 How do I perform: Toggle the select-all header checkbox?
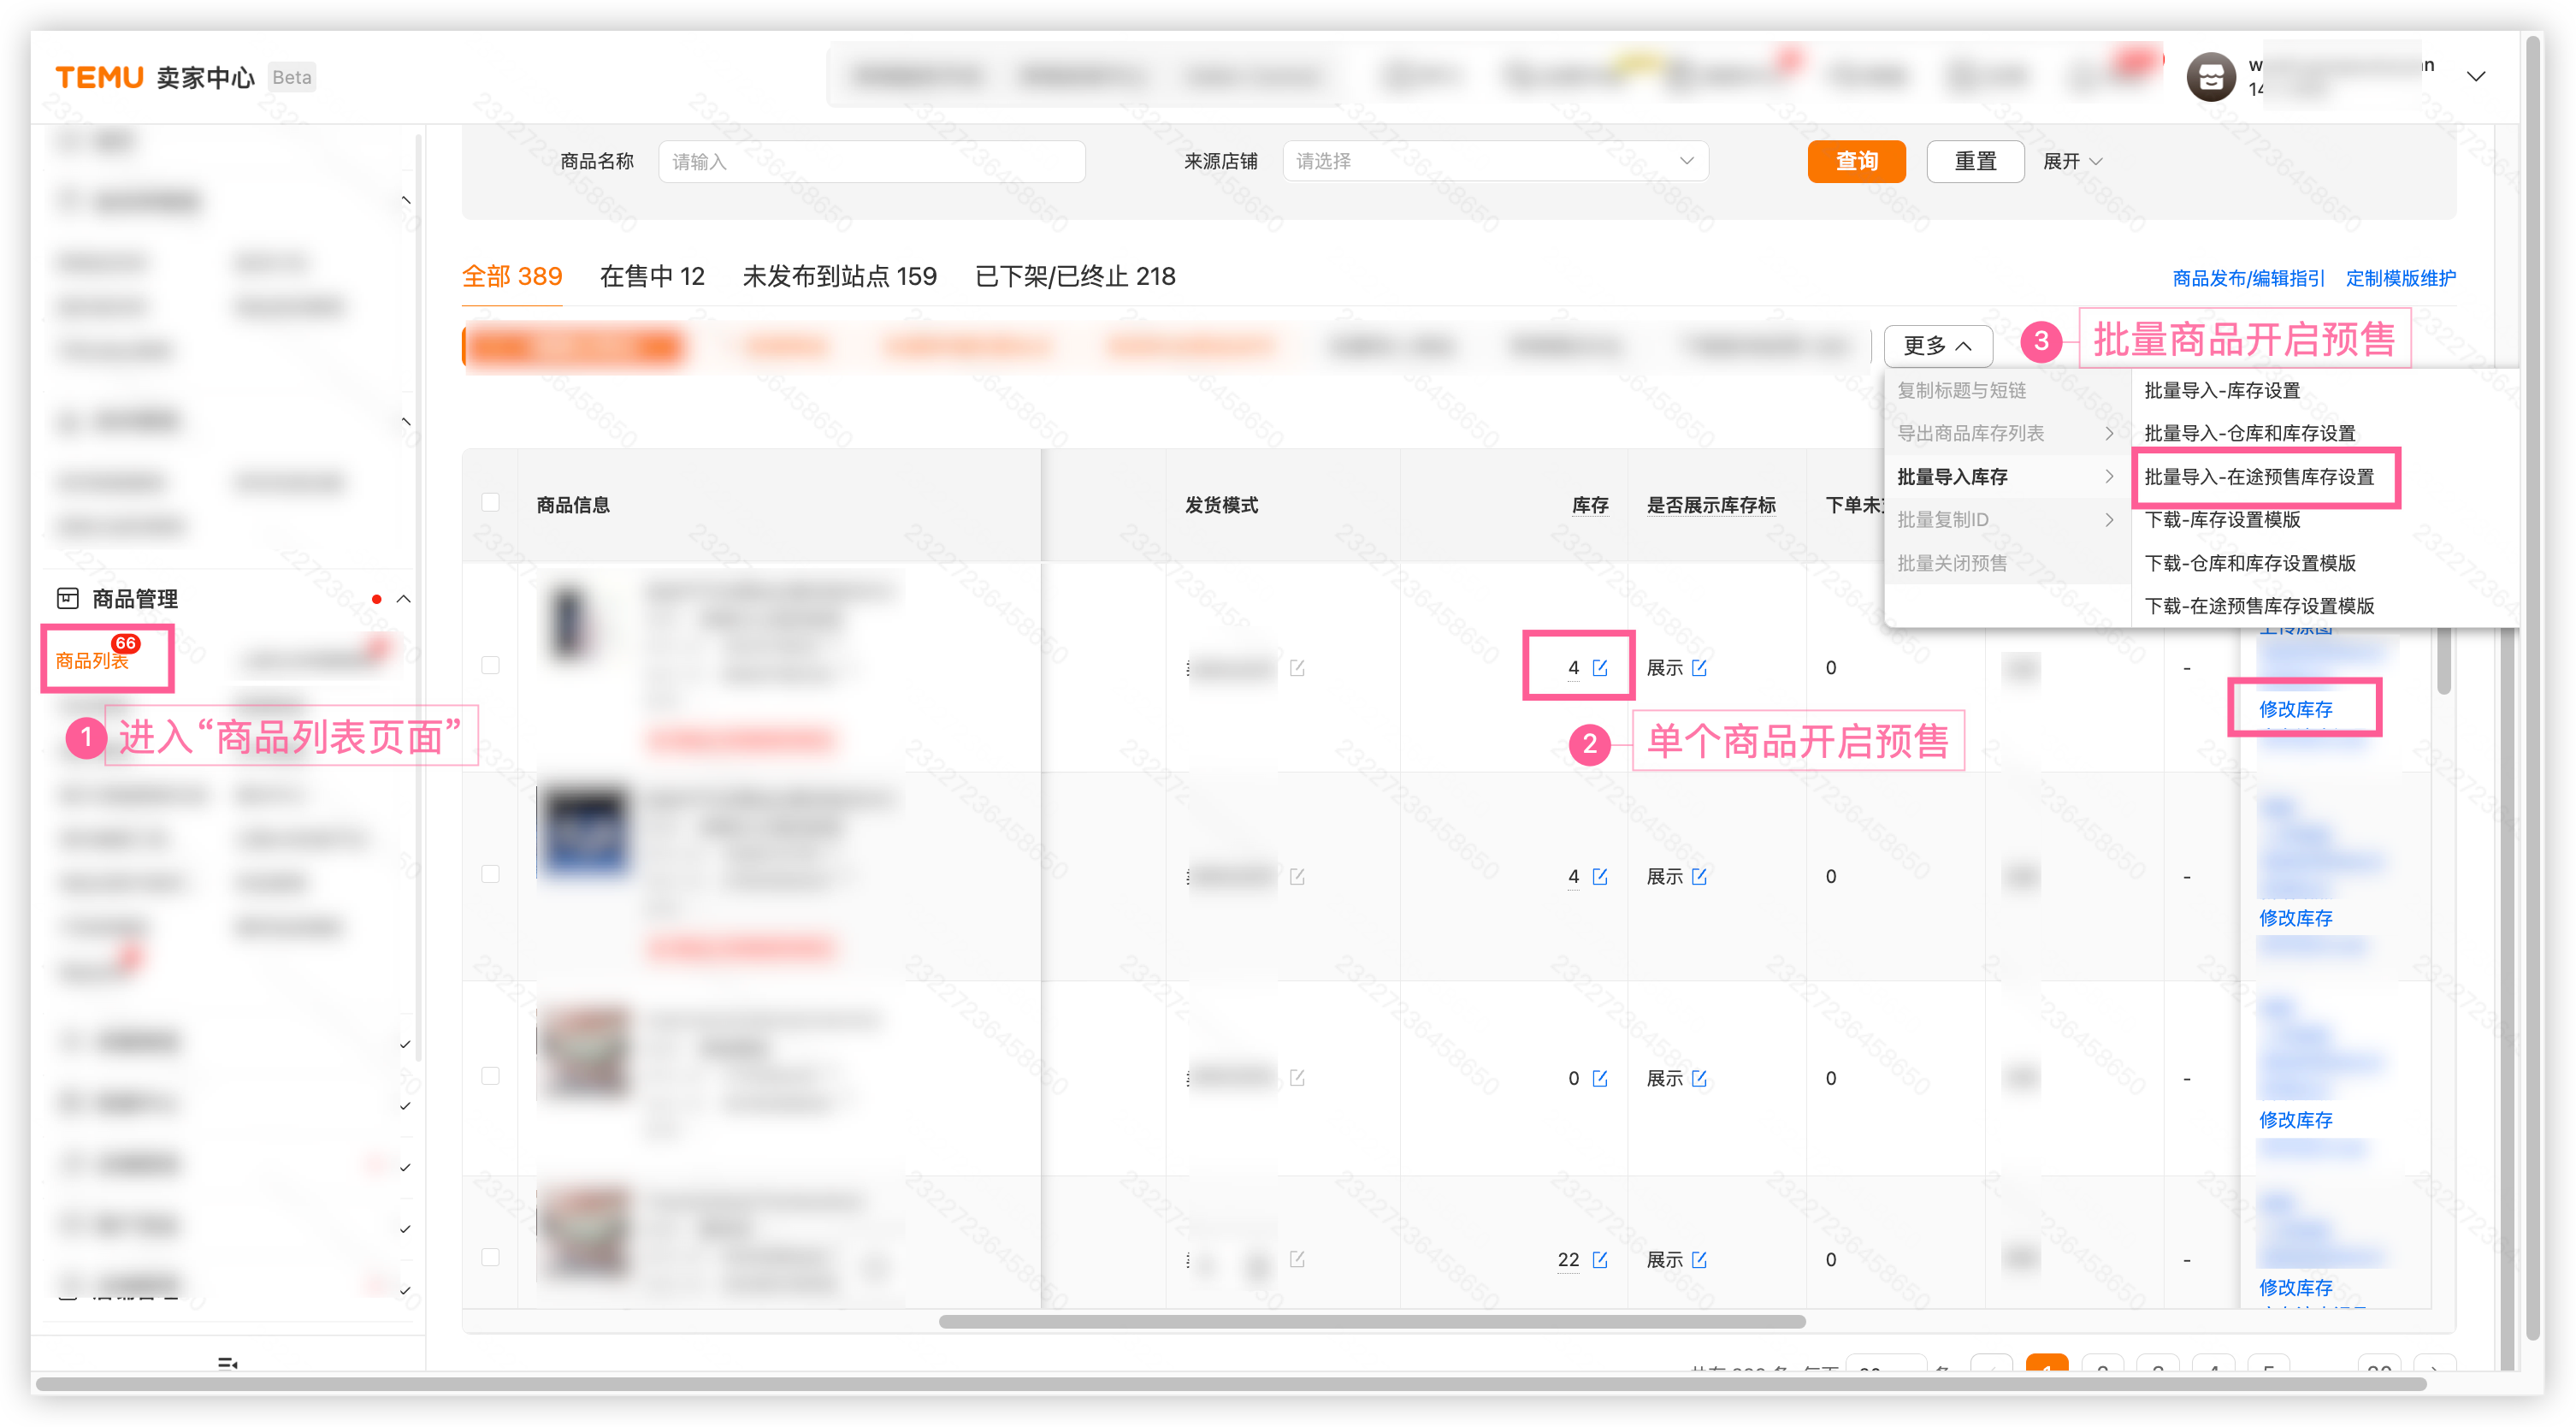click(490, 503)
